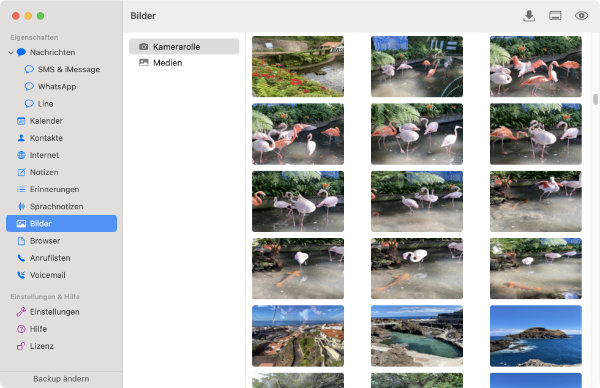Viewport: 600px width, 388px height.
Task: Click the Kamerarolle camera icon
Action: pyautogui.click(x=144, y=47)
